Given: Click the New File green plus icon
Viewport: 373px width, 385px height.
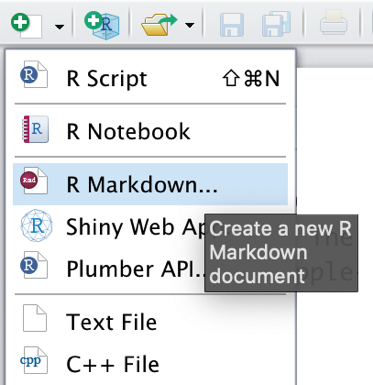Looking at the screenshot, I should (x=26, y=25).
